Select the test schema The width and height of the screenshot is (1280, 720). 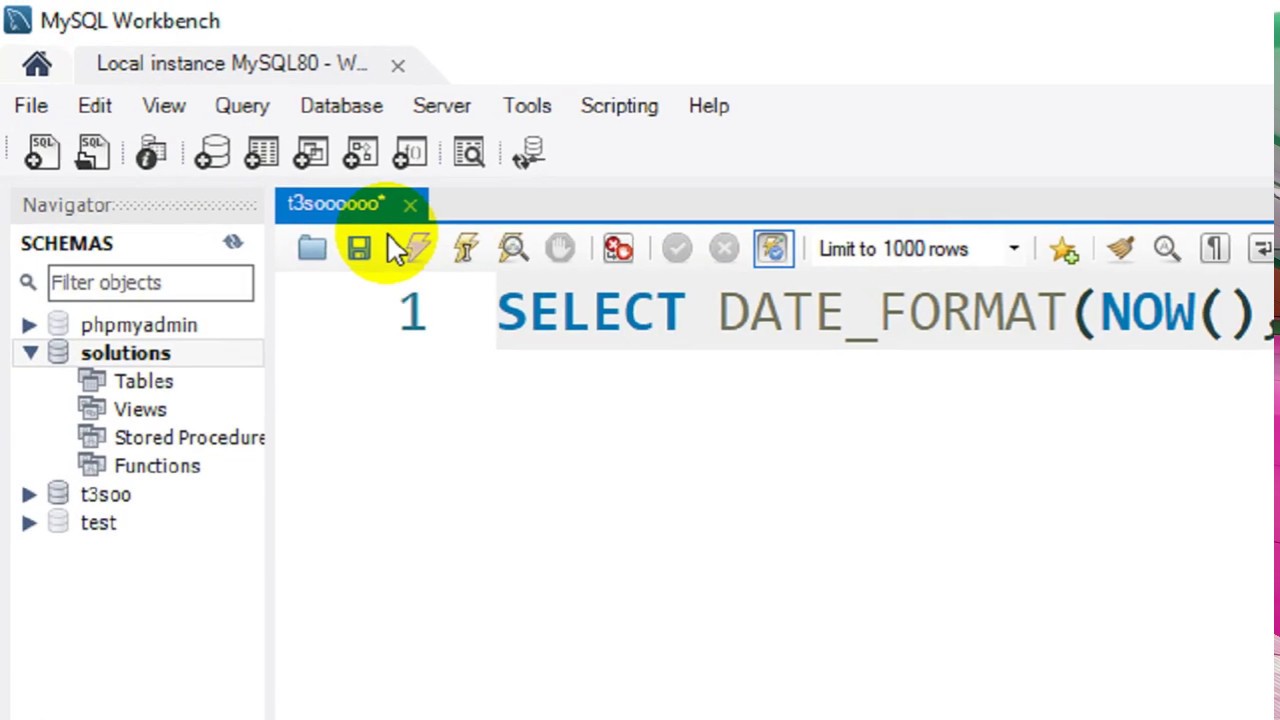[98, 522]
